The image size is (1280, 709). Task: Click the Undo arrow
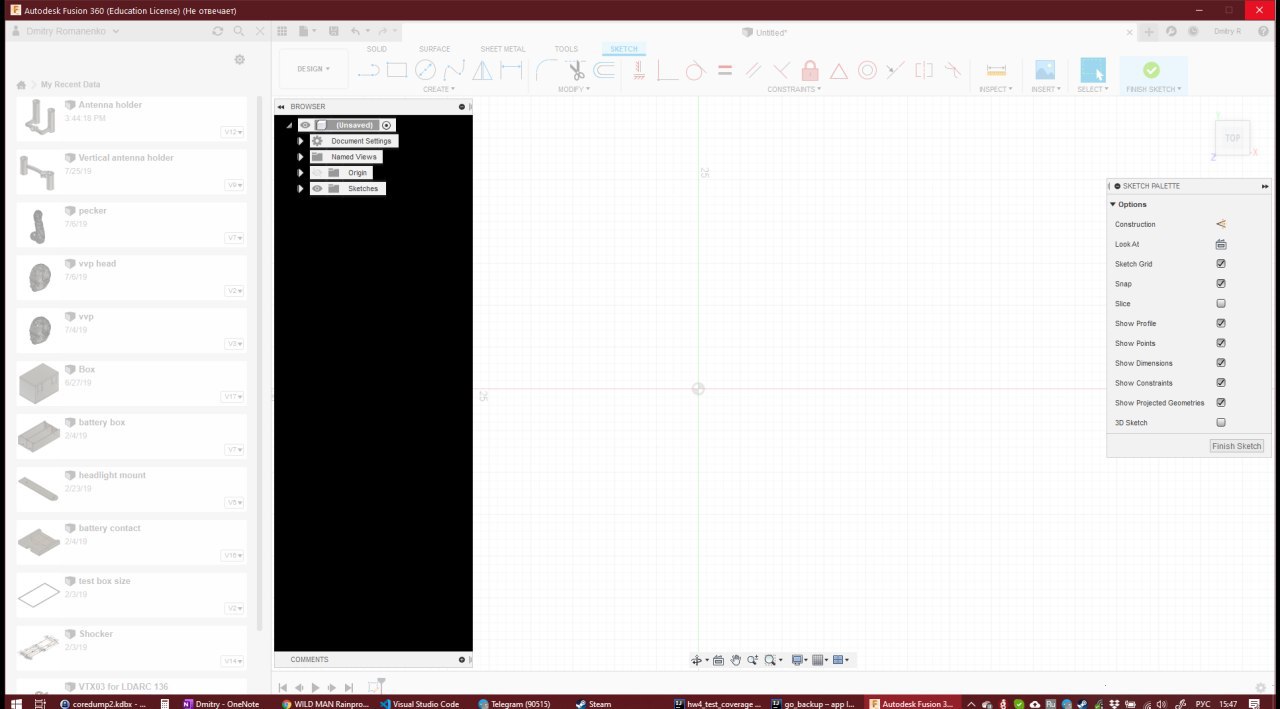coord(355,32)
